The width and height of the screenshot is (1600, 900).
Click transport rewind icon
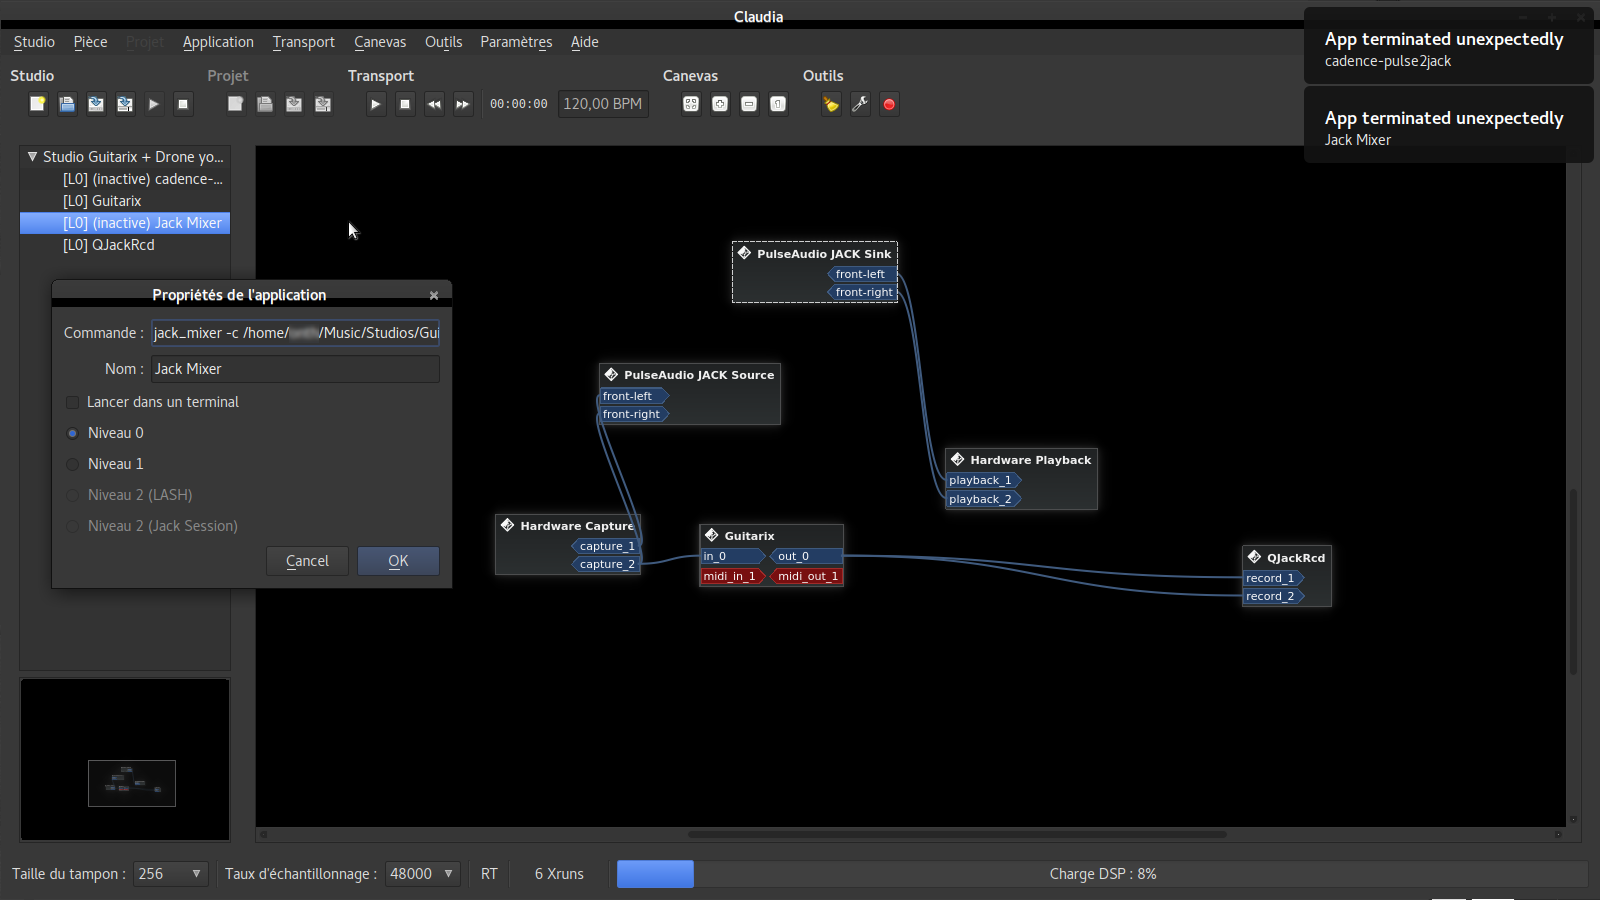(434, 104)
